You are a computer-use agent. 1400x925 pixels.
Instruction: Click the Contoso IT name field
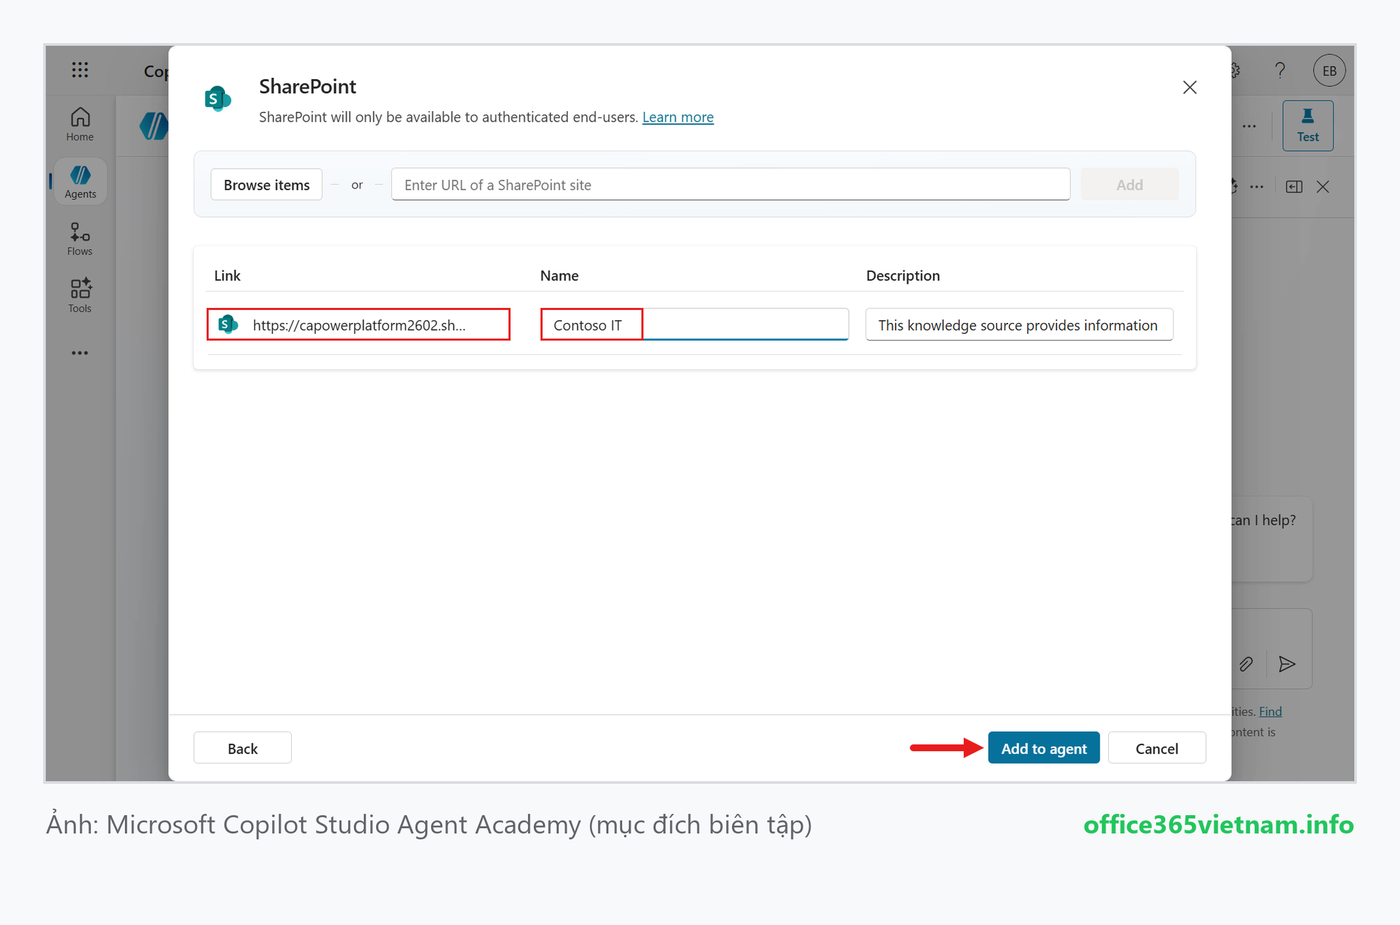click(x=695, y=325)
